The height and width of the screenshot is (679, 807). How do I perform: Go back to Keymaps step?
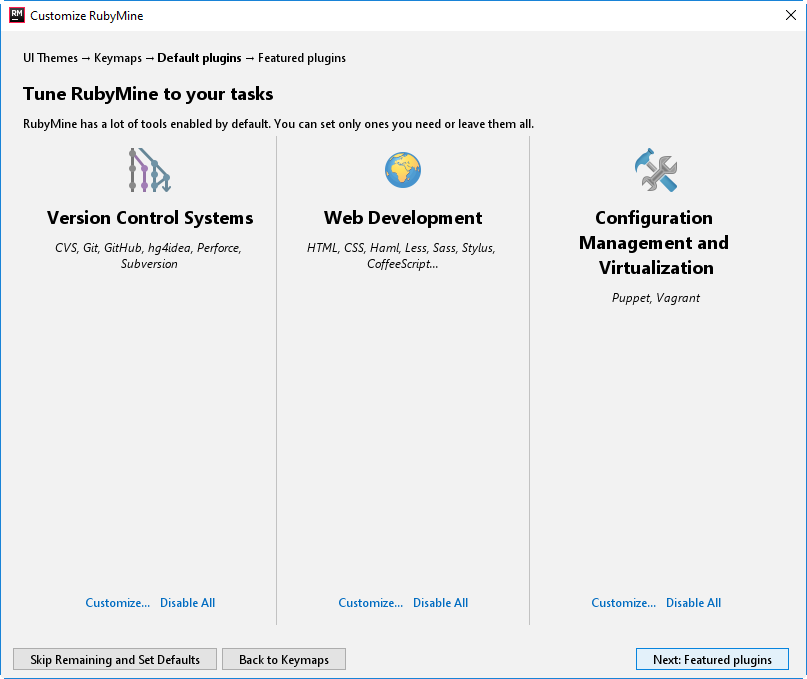pos(284,659)
